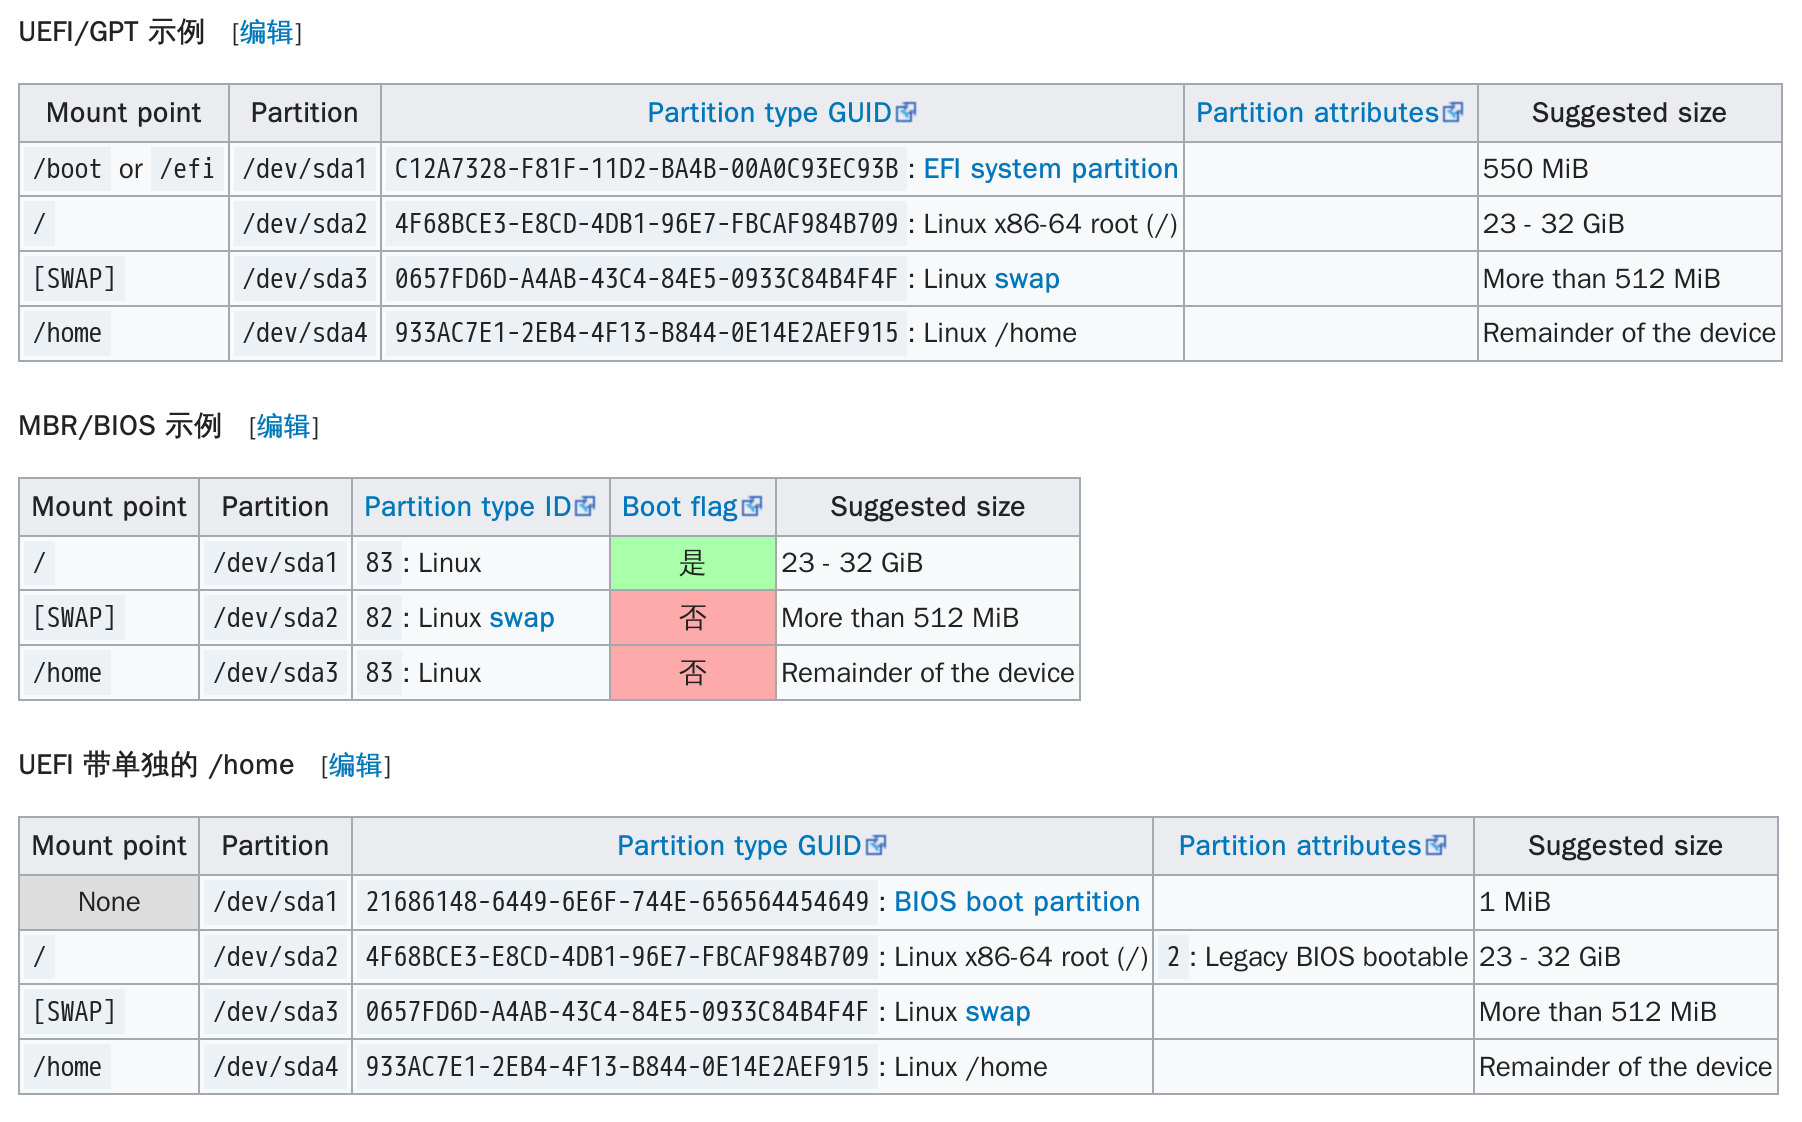Select GUID 0657FD6D-A4AB-43C4-84E5-0933C84B4F4F in first table

pos(646,279)
